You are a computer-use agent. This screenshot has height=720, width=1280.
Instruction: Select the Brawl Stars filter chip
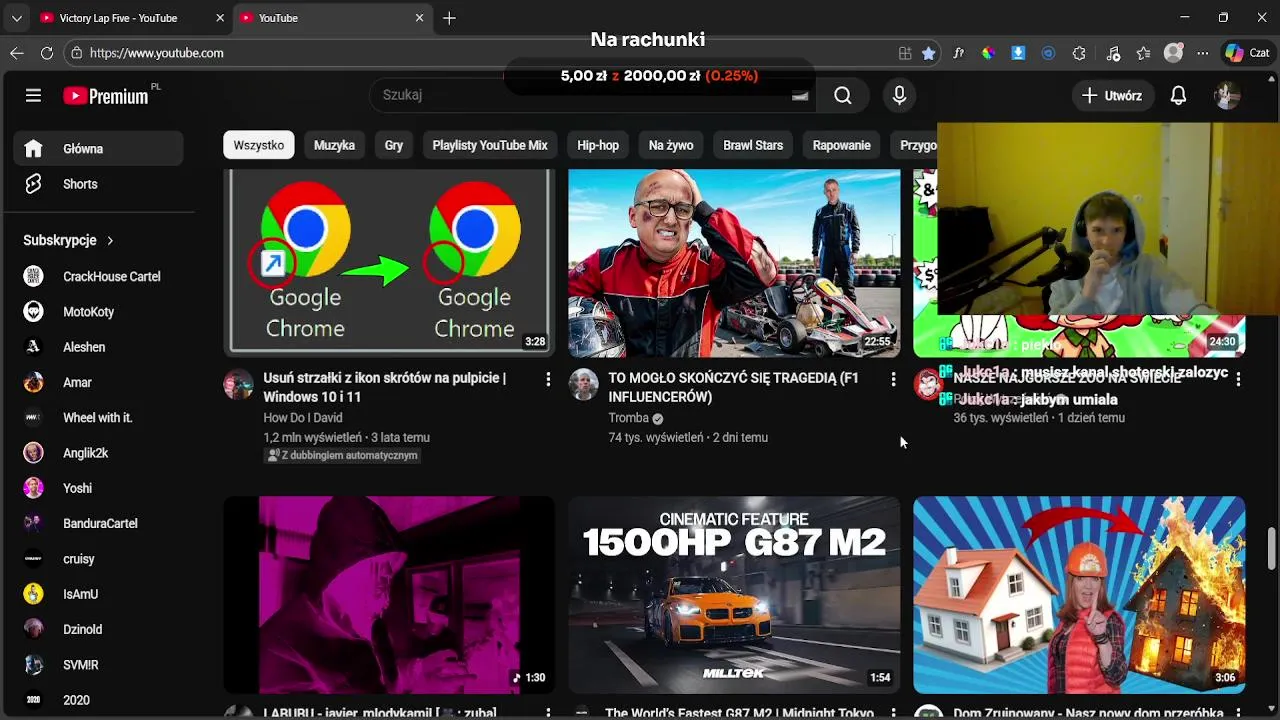click(753, 145)
